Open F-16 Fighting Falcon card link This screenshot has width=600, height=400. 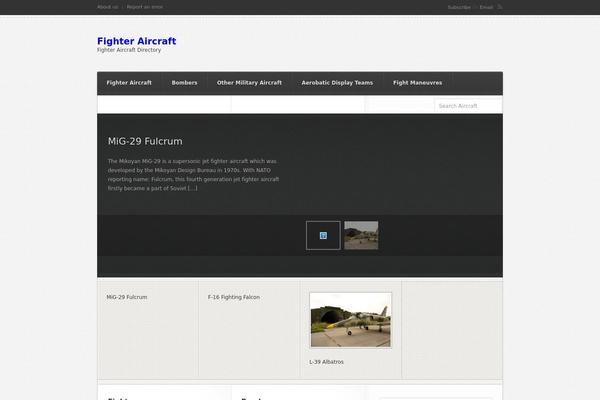tap(234, 297)
